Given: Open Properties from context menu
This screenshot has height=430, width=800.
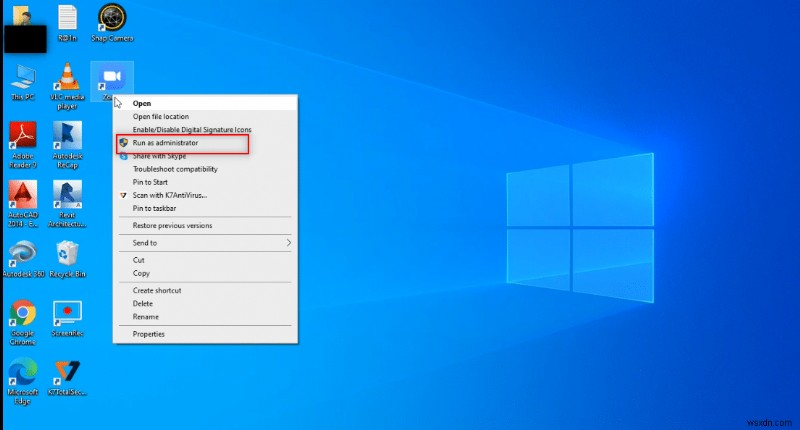Looking at the screenshot, I should pyautogui.click(x=205, y=334).
